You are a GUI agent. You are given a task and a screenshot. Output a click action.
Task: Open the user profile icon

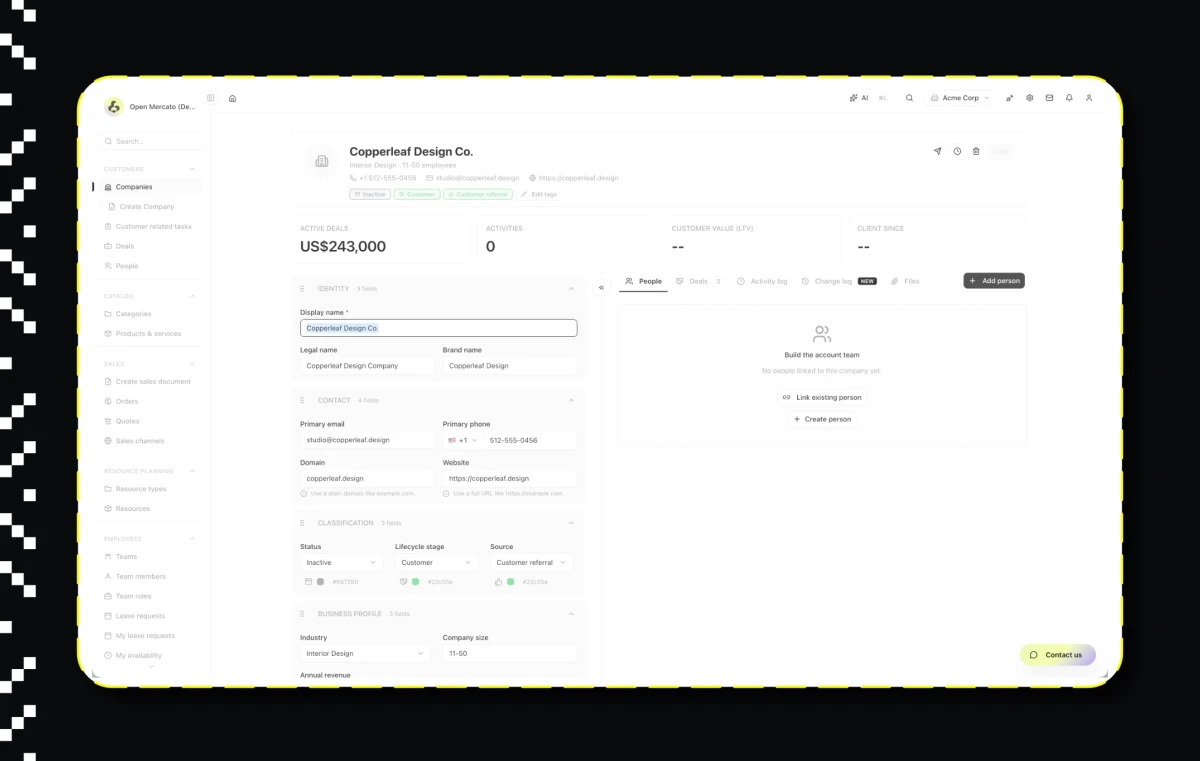pos(1089,98)
